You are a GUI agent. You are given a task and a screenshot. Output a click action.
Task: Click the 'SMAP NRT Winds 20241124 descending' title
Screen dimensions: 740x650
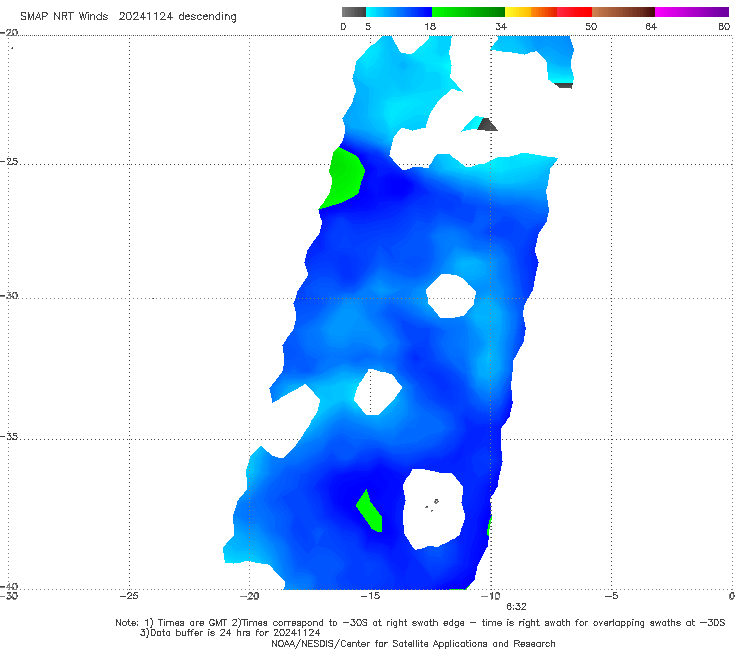point(128,17)
